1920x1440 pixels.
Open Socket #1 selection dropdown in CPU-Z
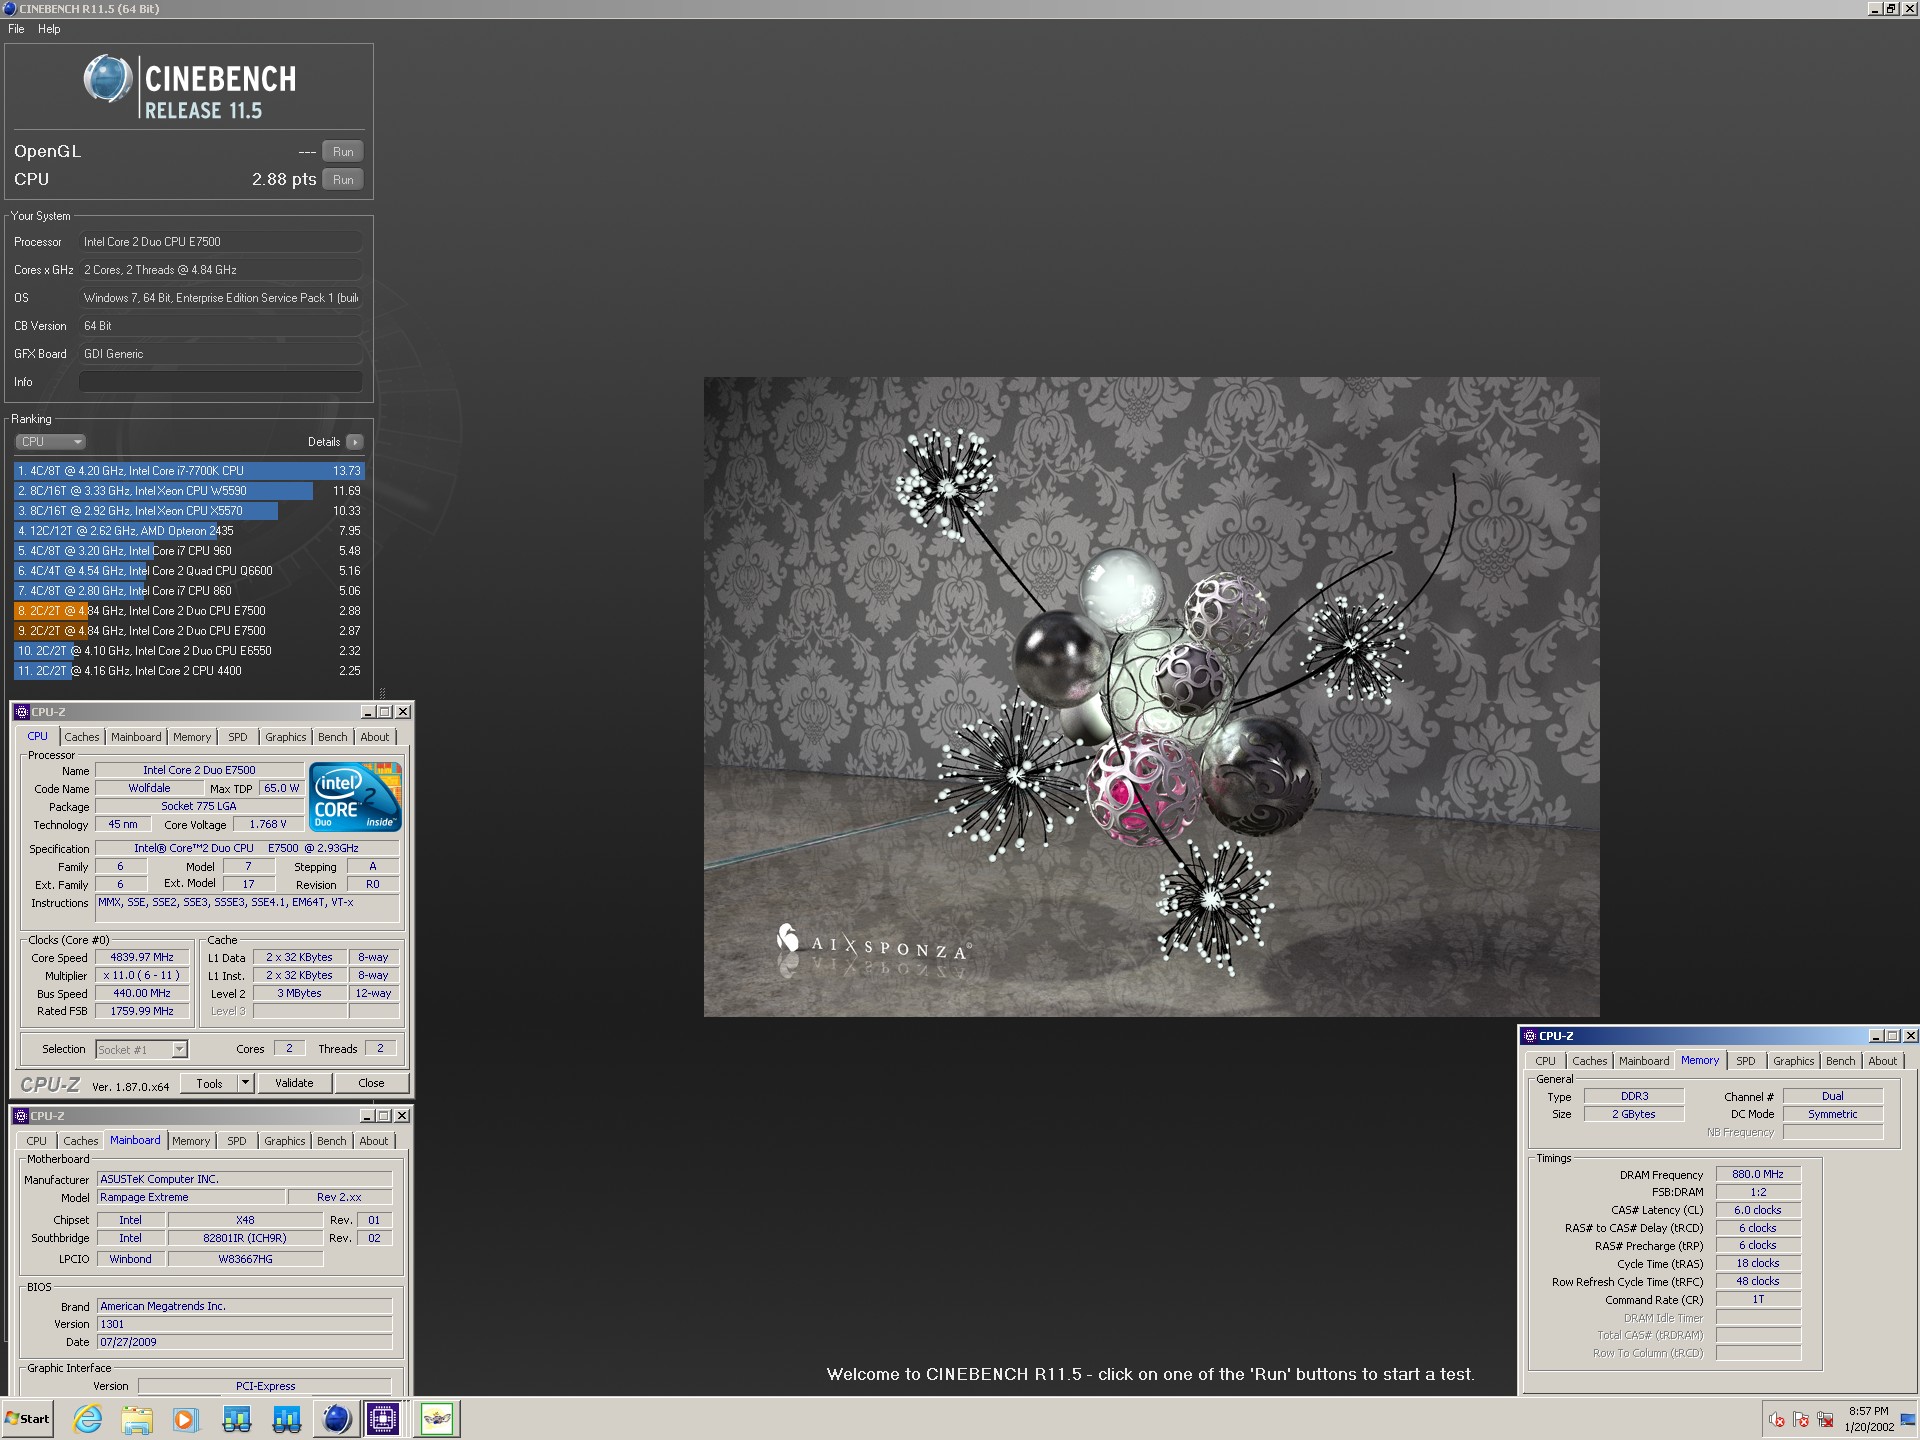point(141,1049)
